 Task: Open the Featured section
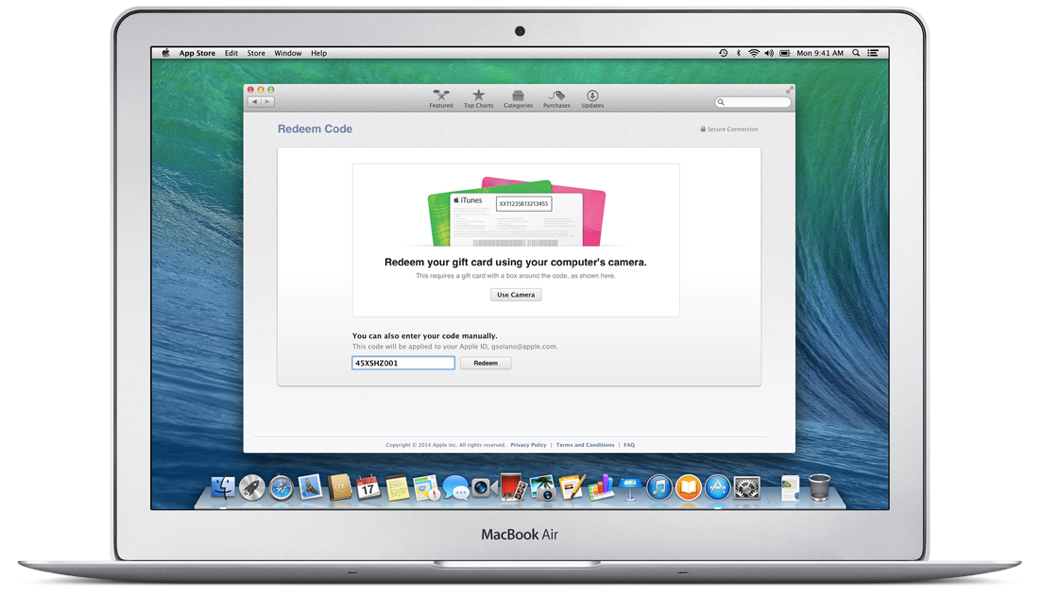click(x=441, y=98)
